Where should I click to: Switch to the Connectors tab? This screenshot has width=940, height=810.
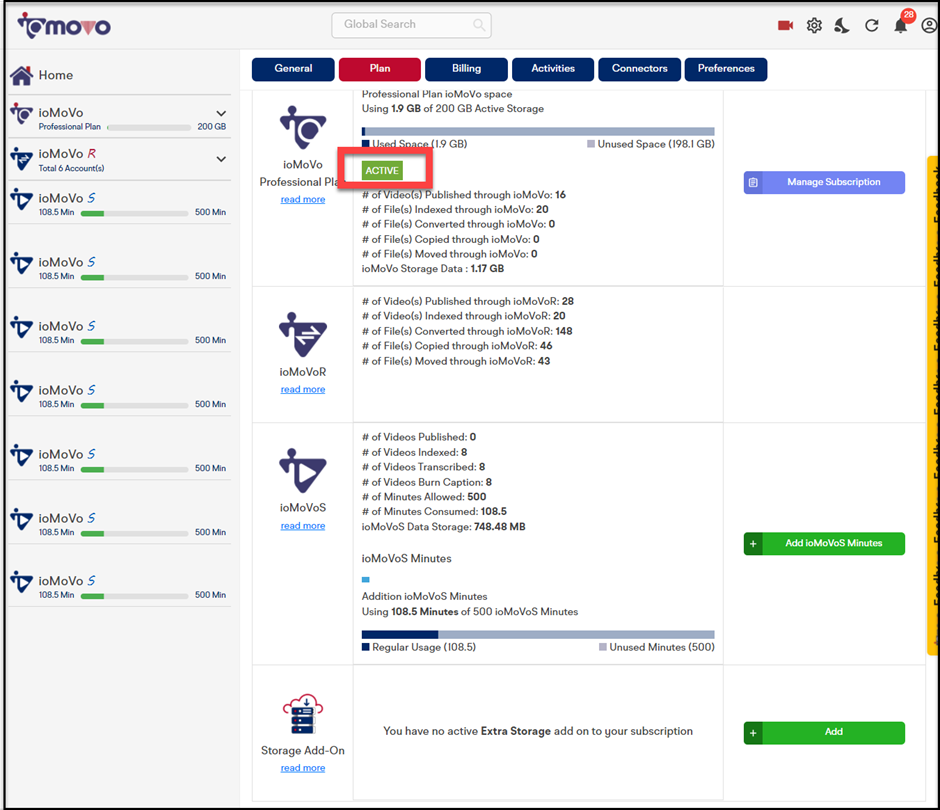coord(640,69)
